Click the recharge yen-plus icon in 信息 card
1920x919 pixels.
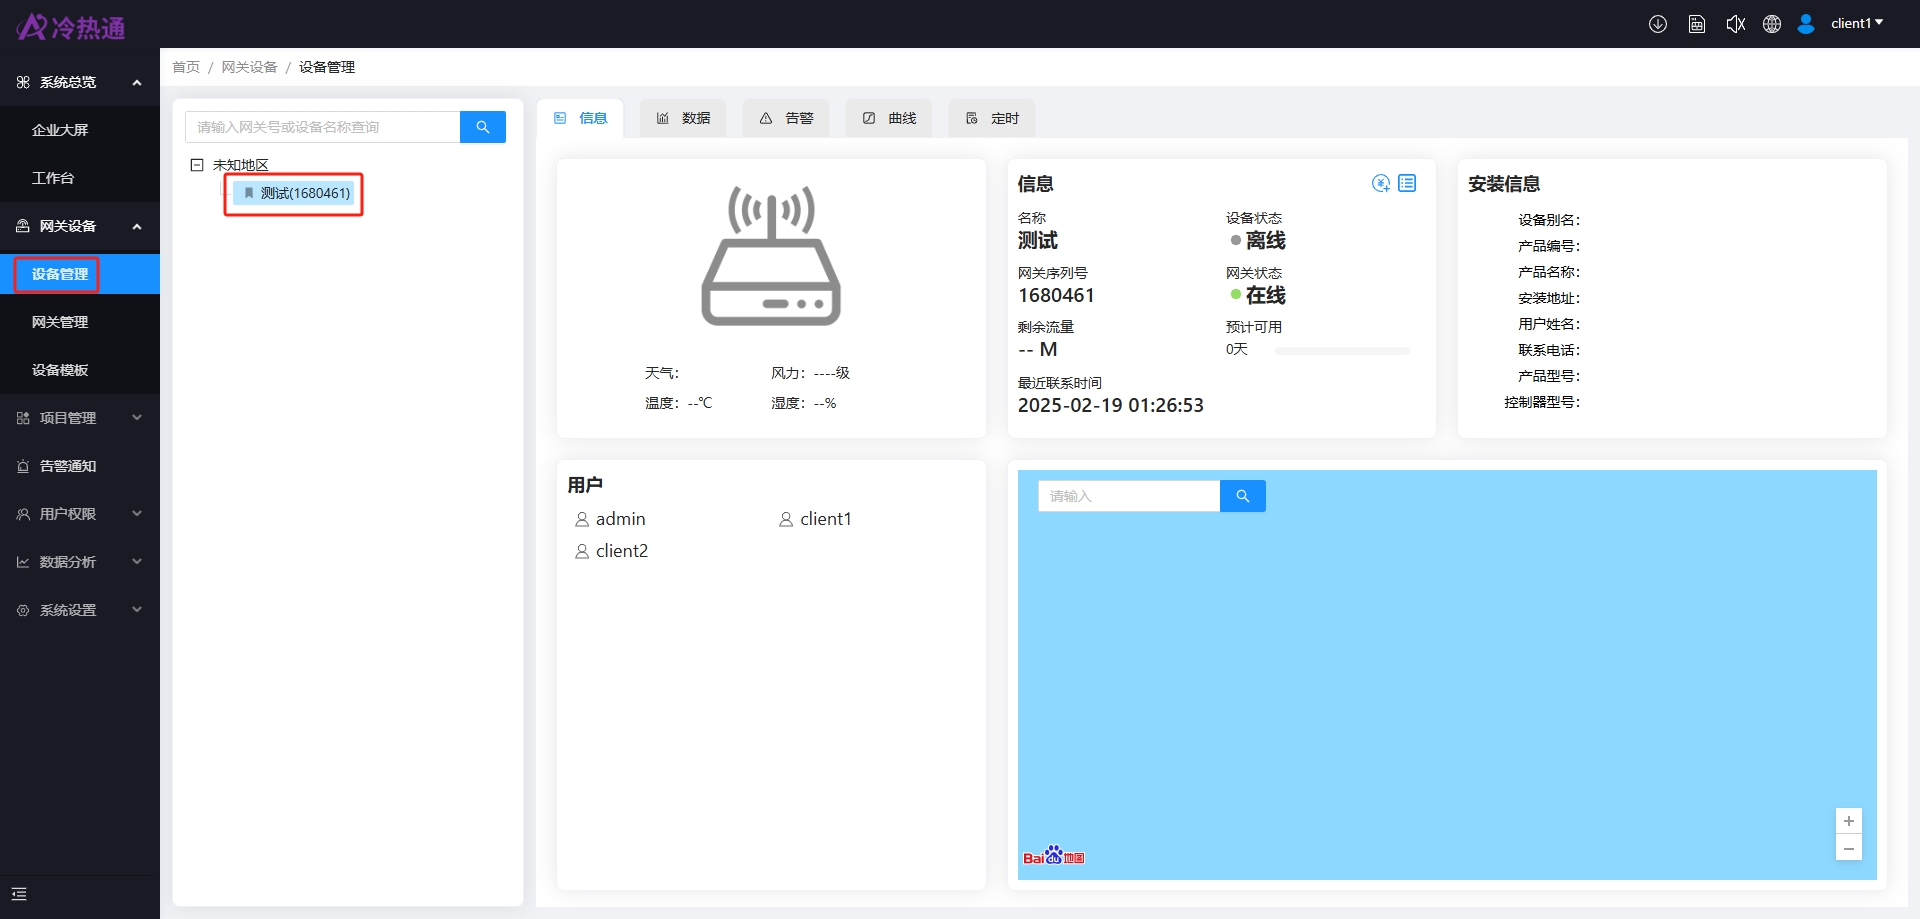pos(1381,183)
